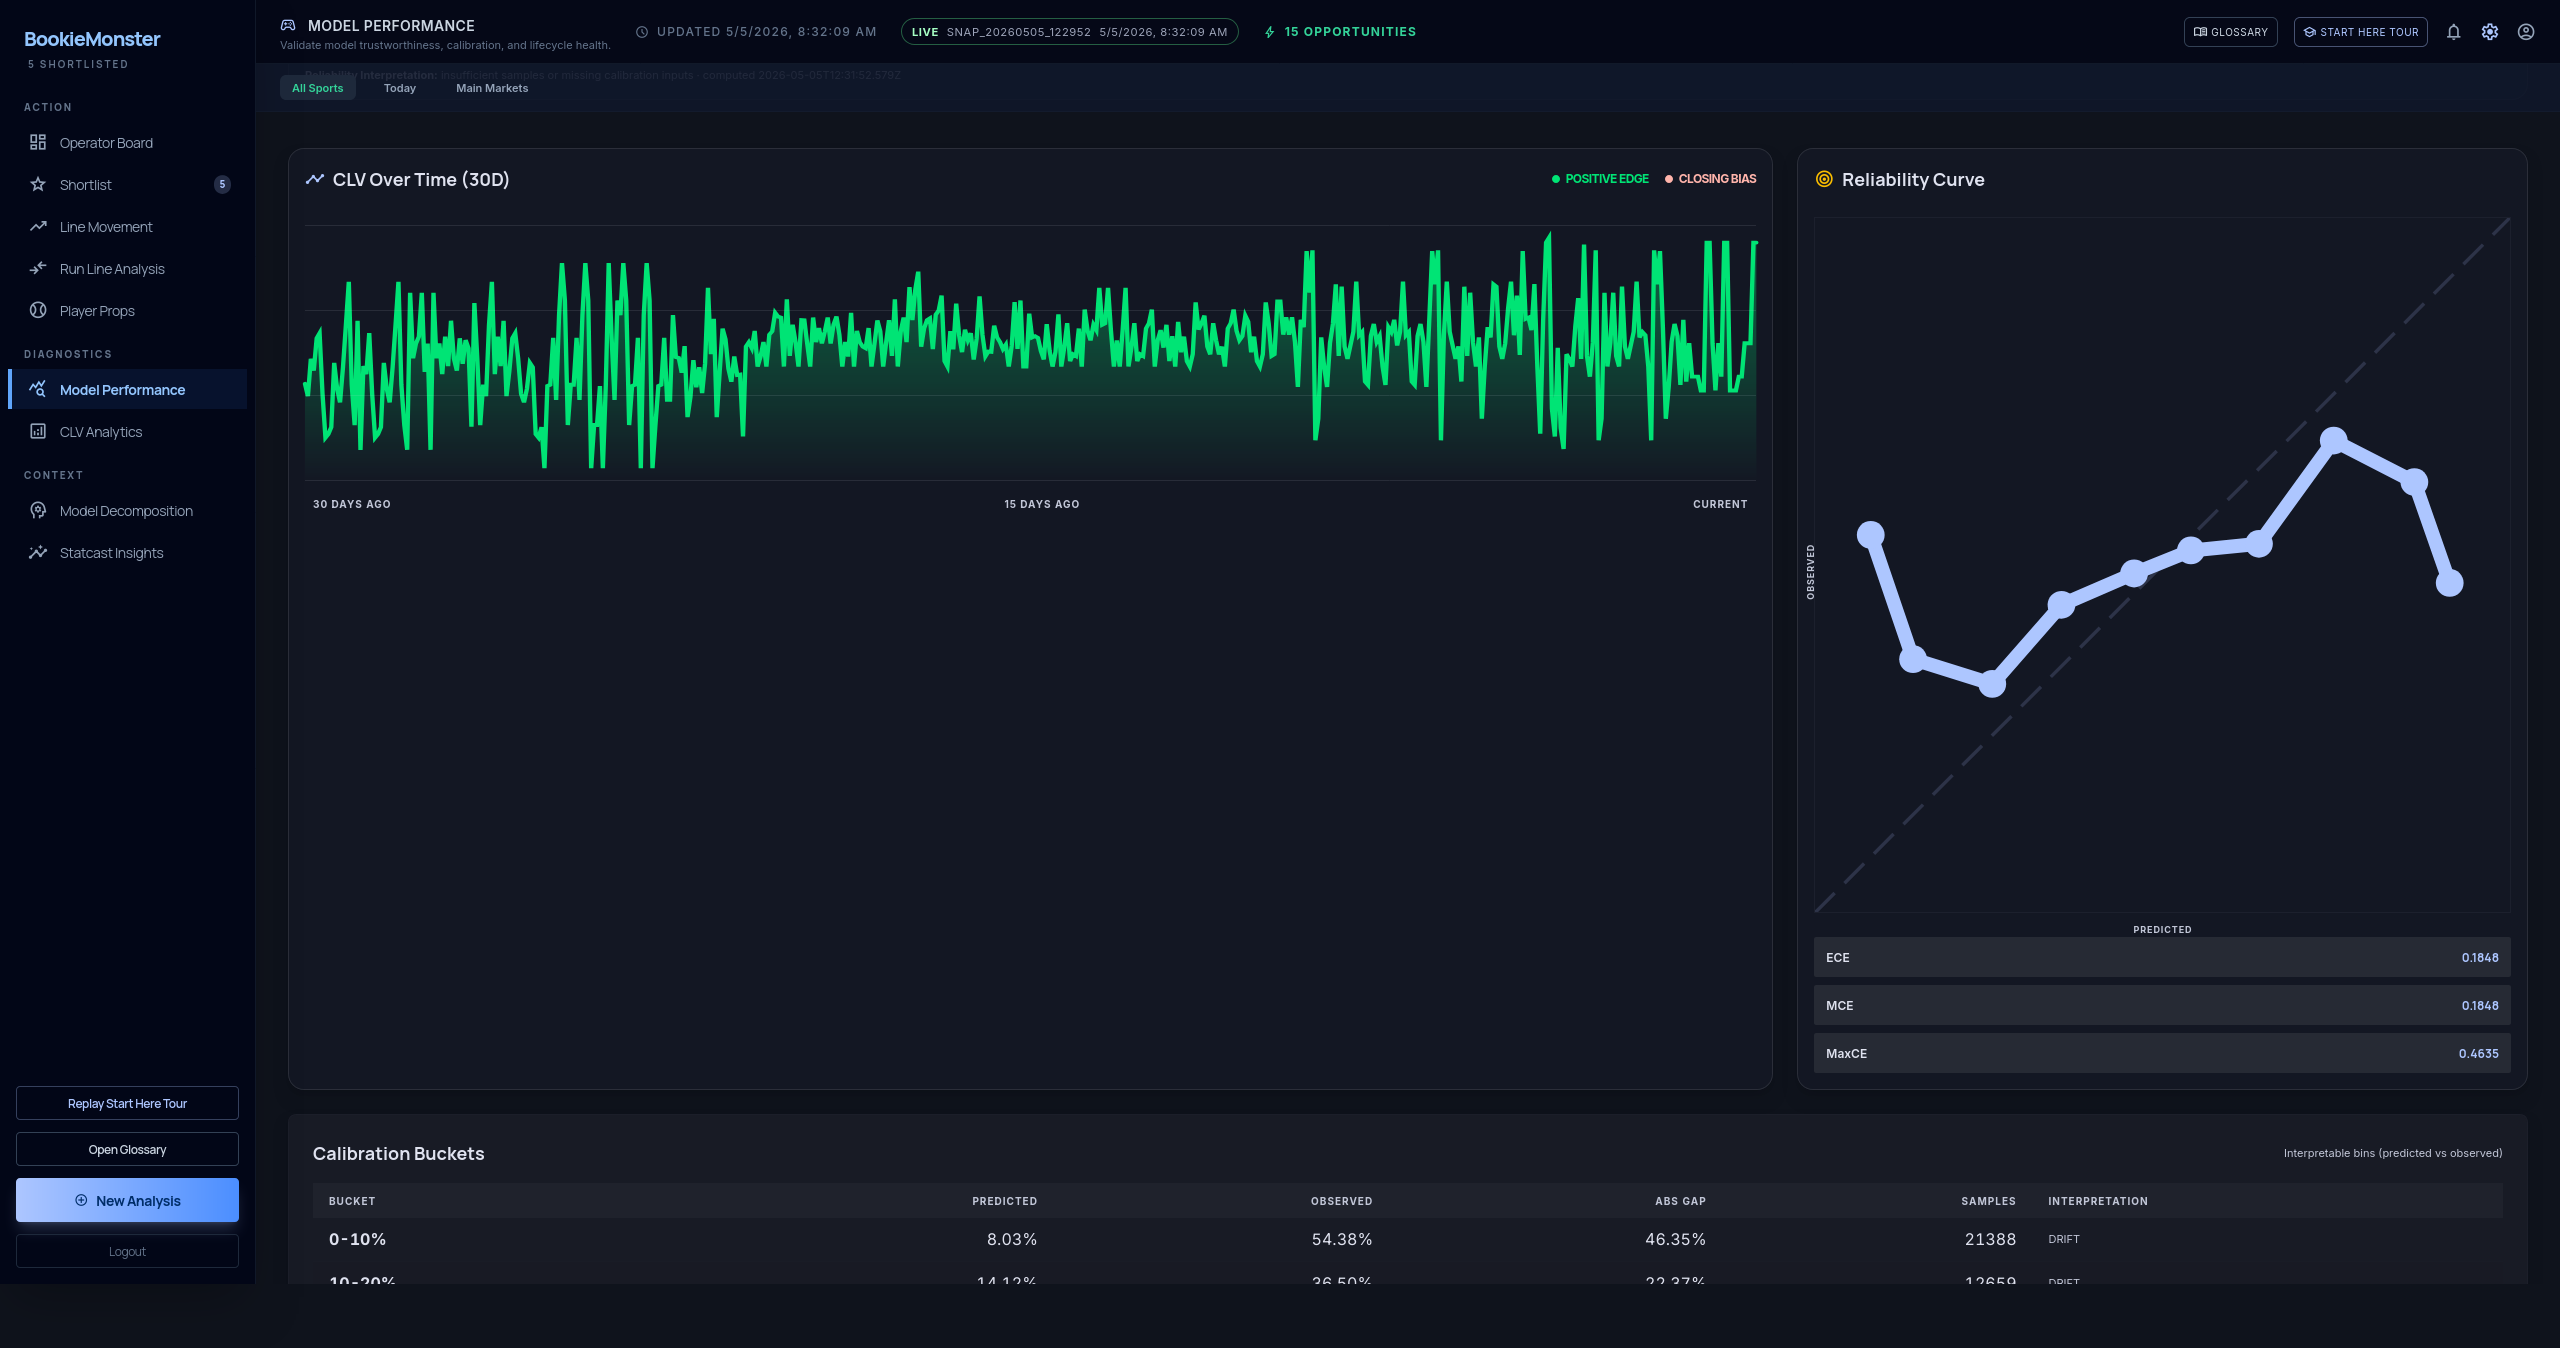Viewport: 2560px width, 1348px height.
Task: Click the 46.35% abs gap value
Action: [1675, 1239]
